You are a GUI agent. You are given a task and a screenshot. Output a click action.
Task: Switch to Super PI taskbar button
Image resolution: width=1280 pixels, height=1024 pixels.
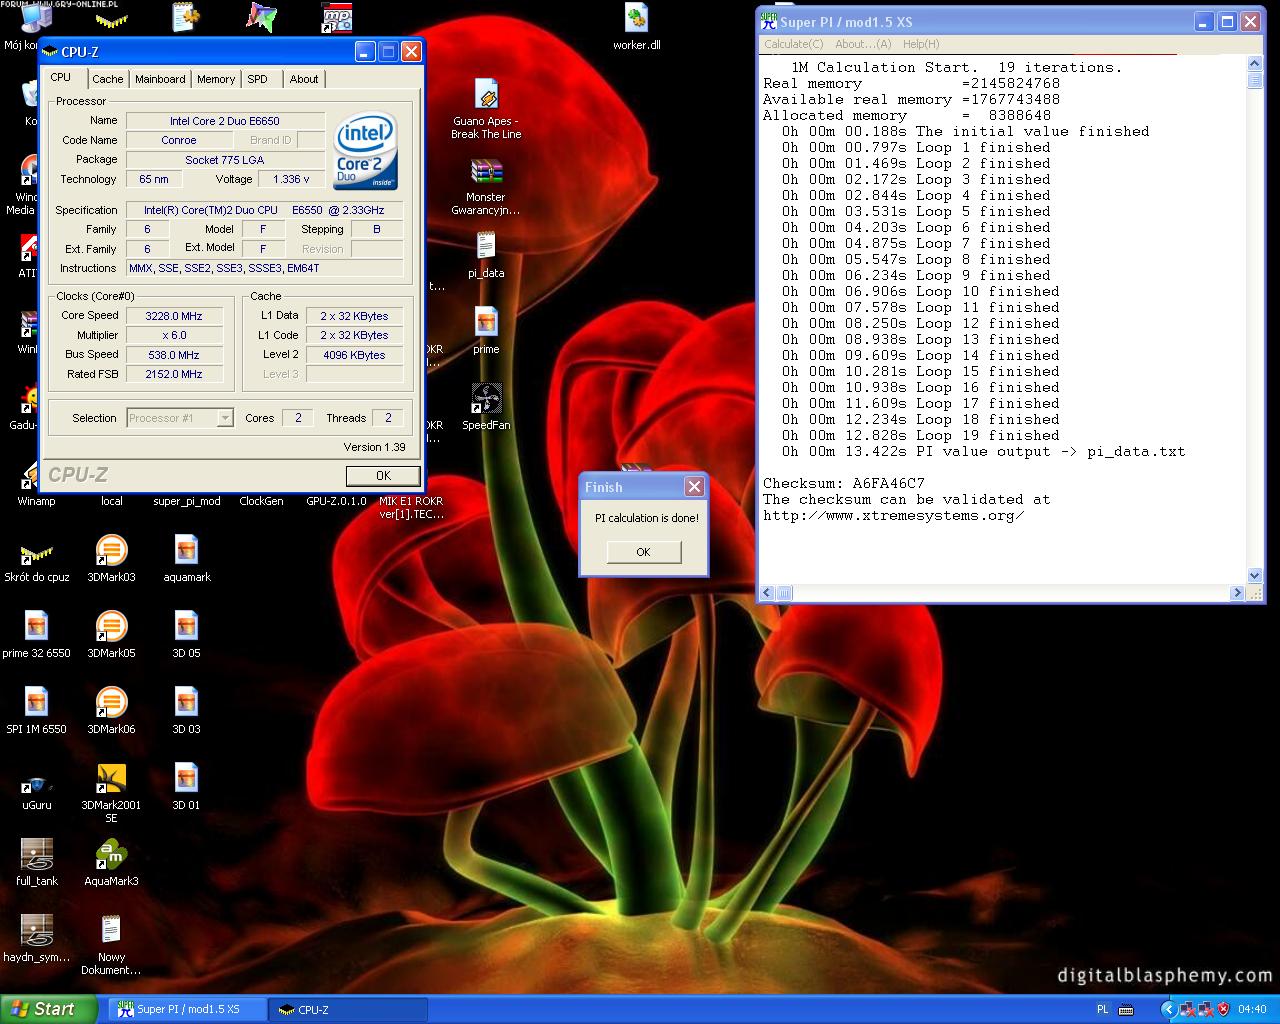click(187, 1010)
